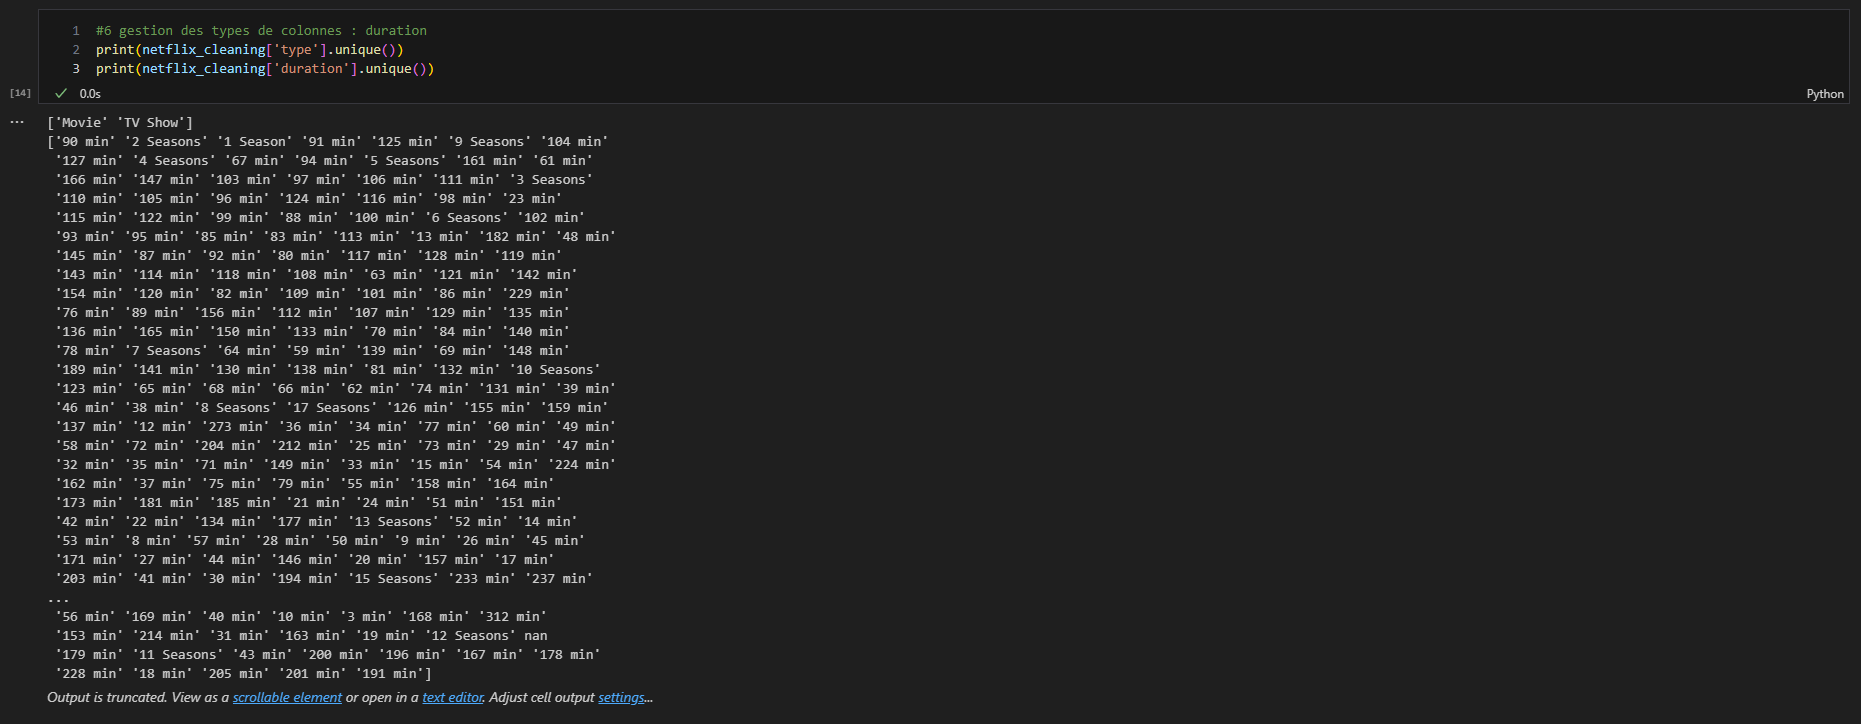This screenshot has width=1861, height=724.
Task: Open cell output settings link
Action: coord(621,698)
